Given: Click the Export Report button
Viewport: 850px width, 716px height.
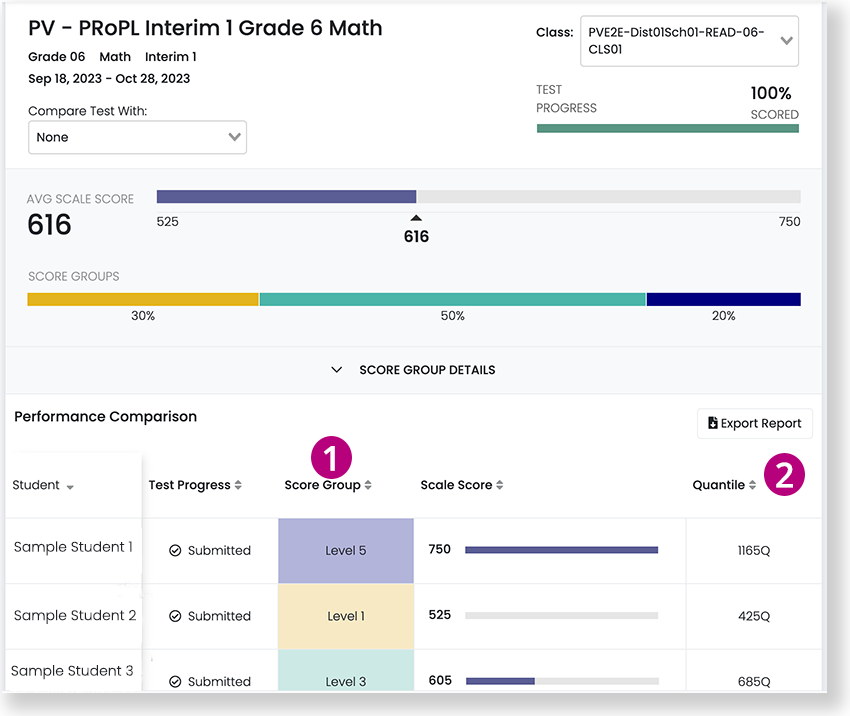Looking at the screenshot, I should tap(754, 423).
